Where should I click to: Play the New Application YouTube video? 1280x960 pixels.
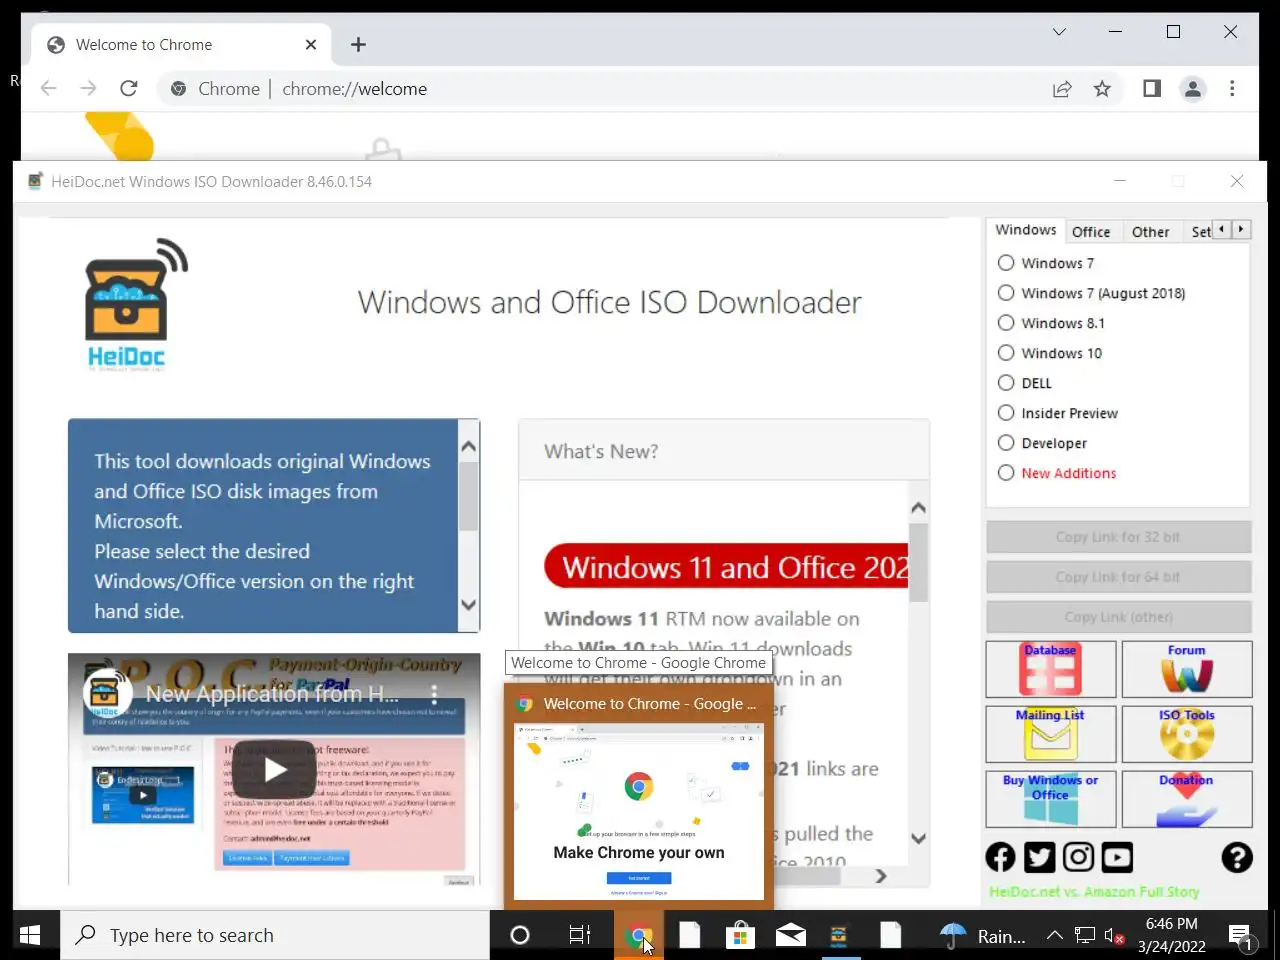pyautogui.click(x=274, y=769)
